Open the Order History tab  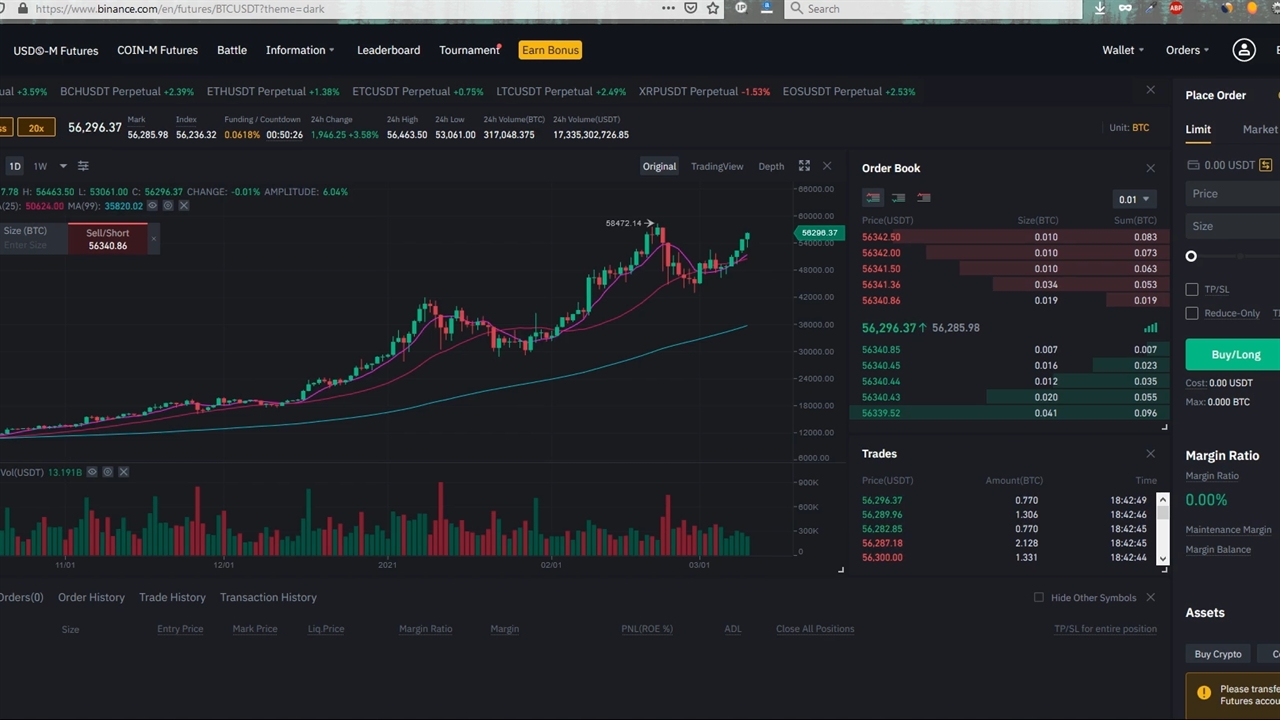91,597
